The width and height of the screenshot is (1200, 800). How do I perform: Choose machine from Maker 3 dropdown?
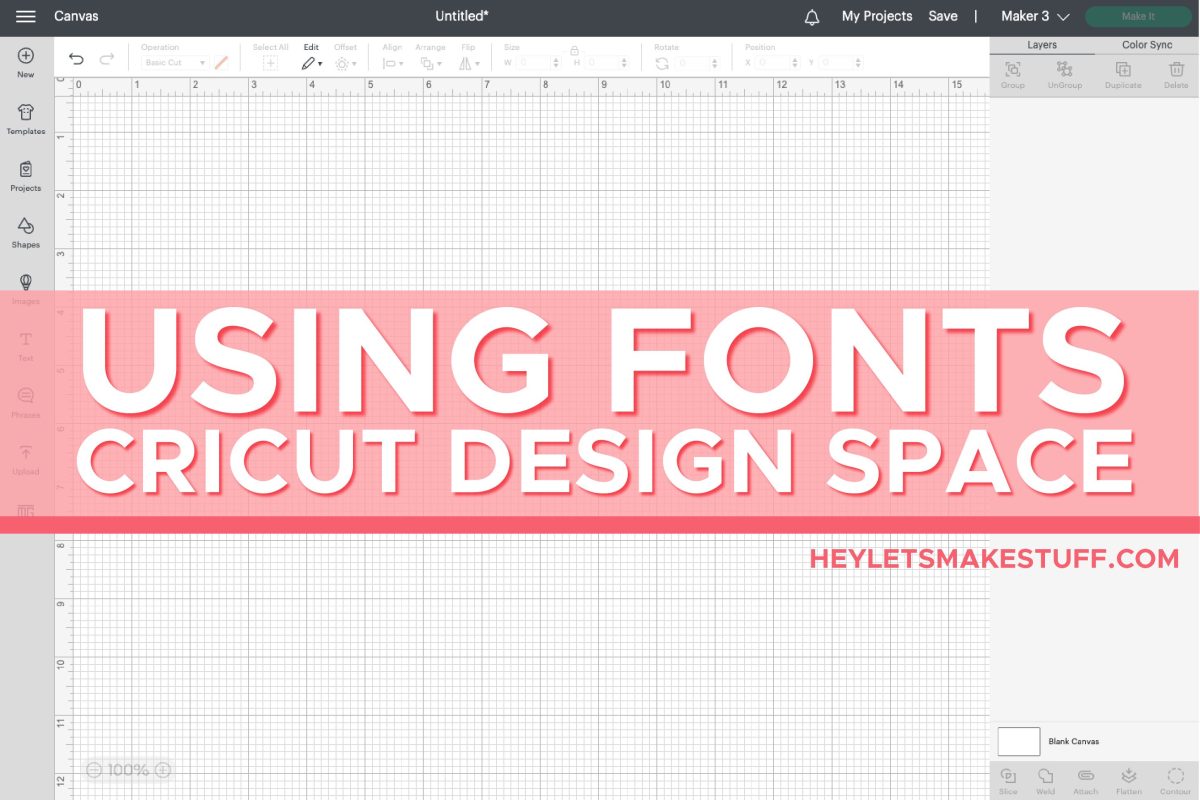coord(1035,17)
